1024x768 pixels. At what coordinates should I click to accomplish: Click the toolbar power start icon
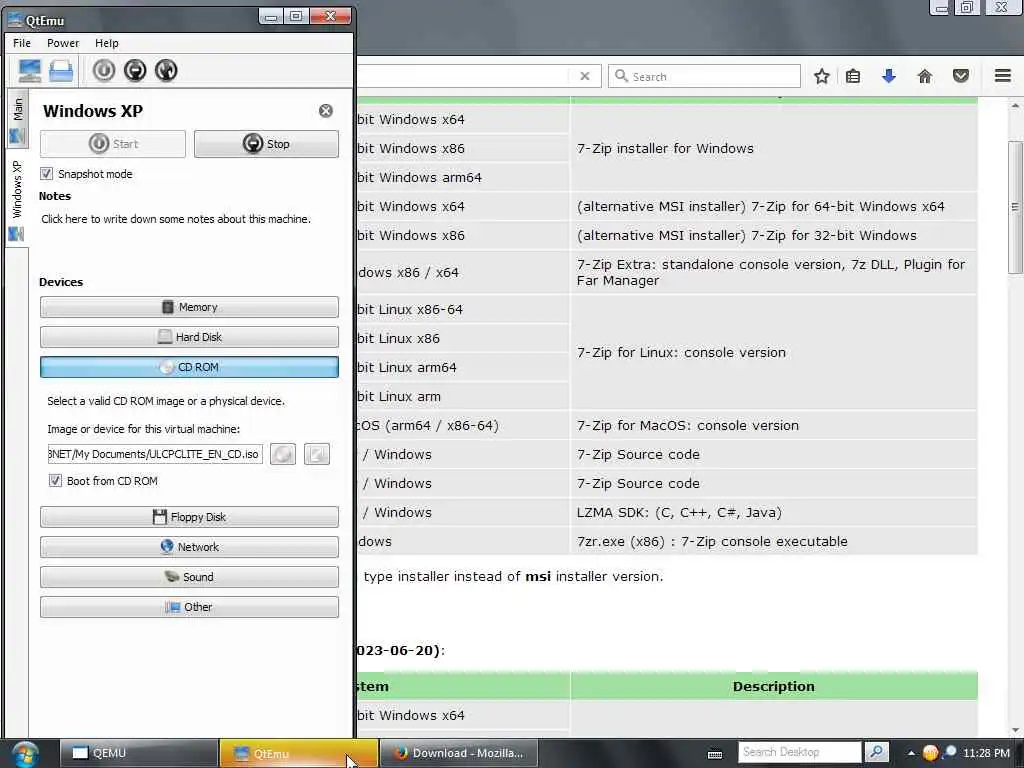click(x=104, y=70)
